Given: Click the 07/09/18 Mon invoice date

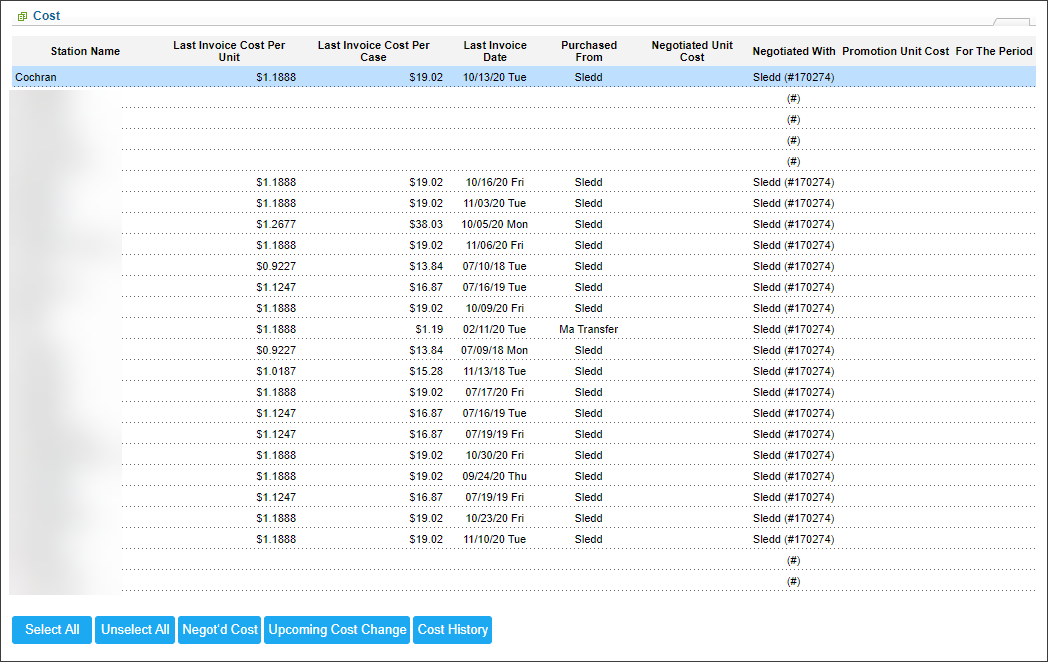Looking at the screenshot, I should click(495, 350).
